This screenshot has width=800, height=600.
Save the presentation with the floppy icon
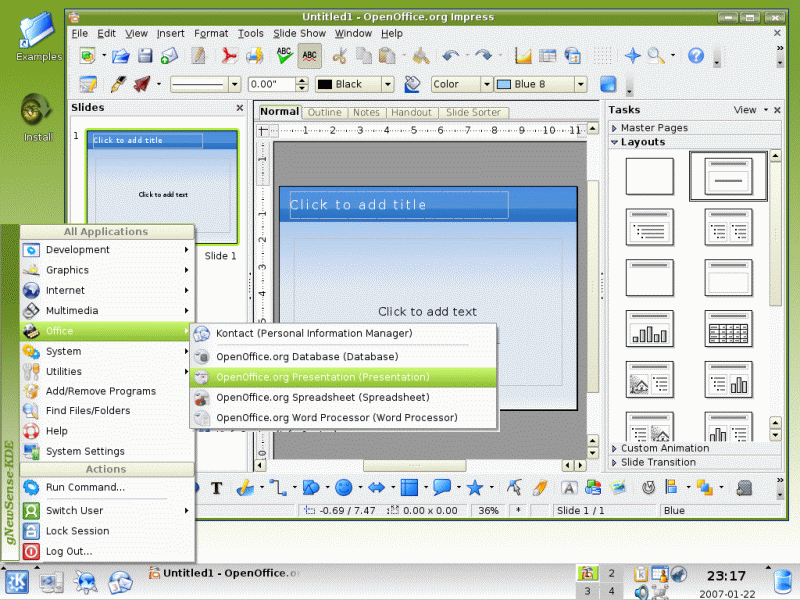click(145, 56)
